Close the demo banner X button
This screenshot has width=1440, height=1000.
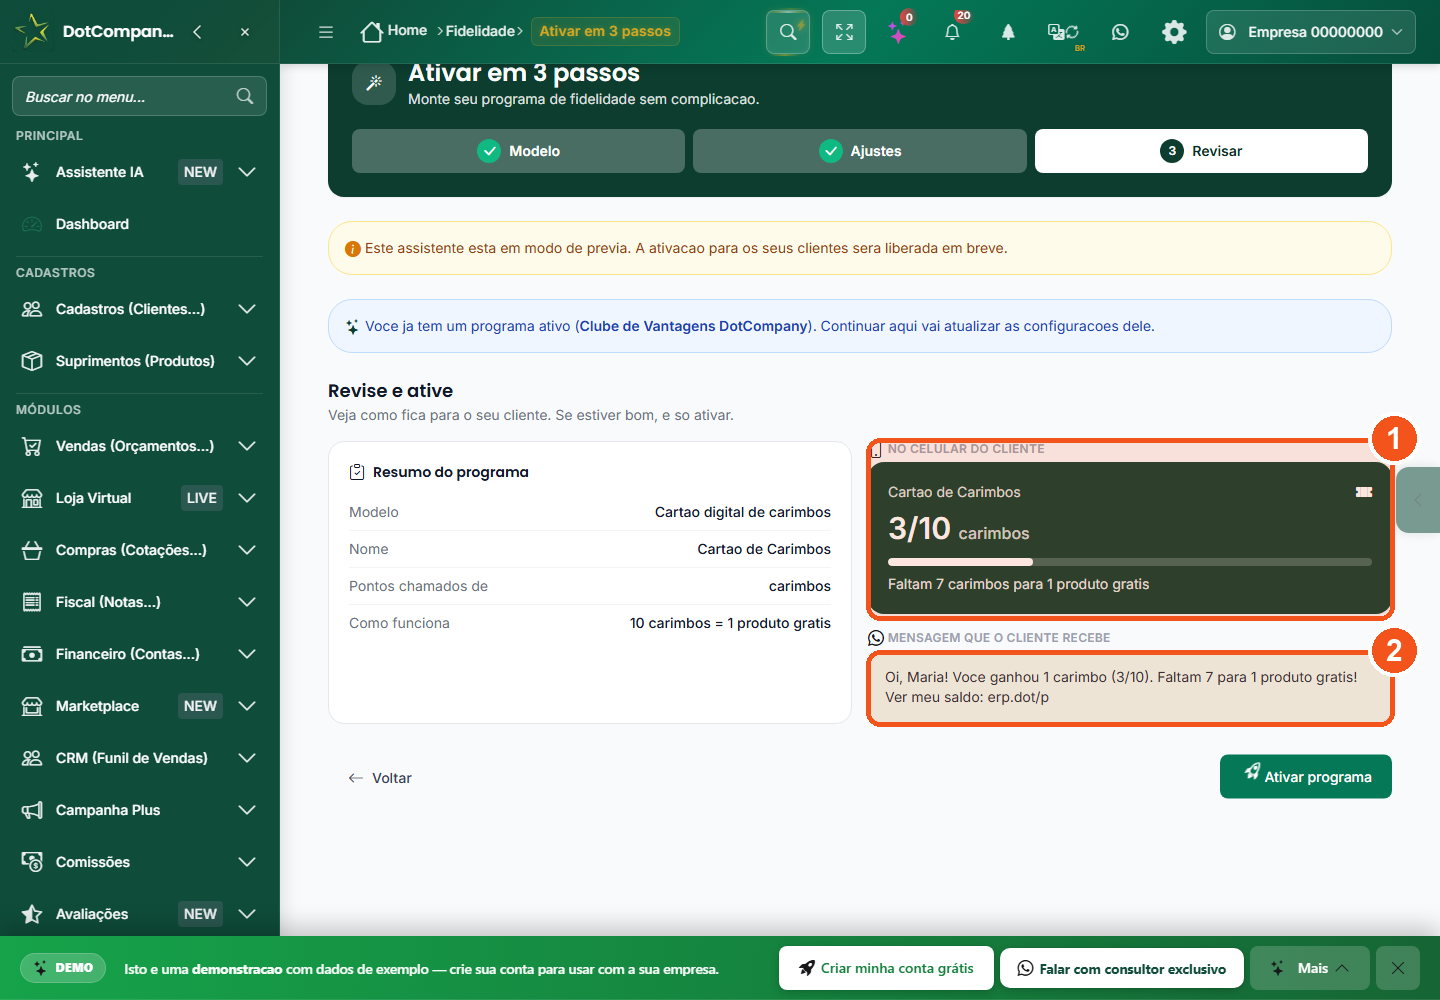[x=1398, y=968]
